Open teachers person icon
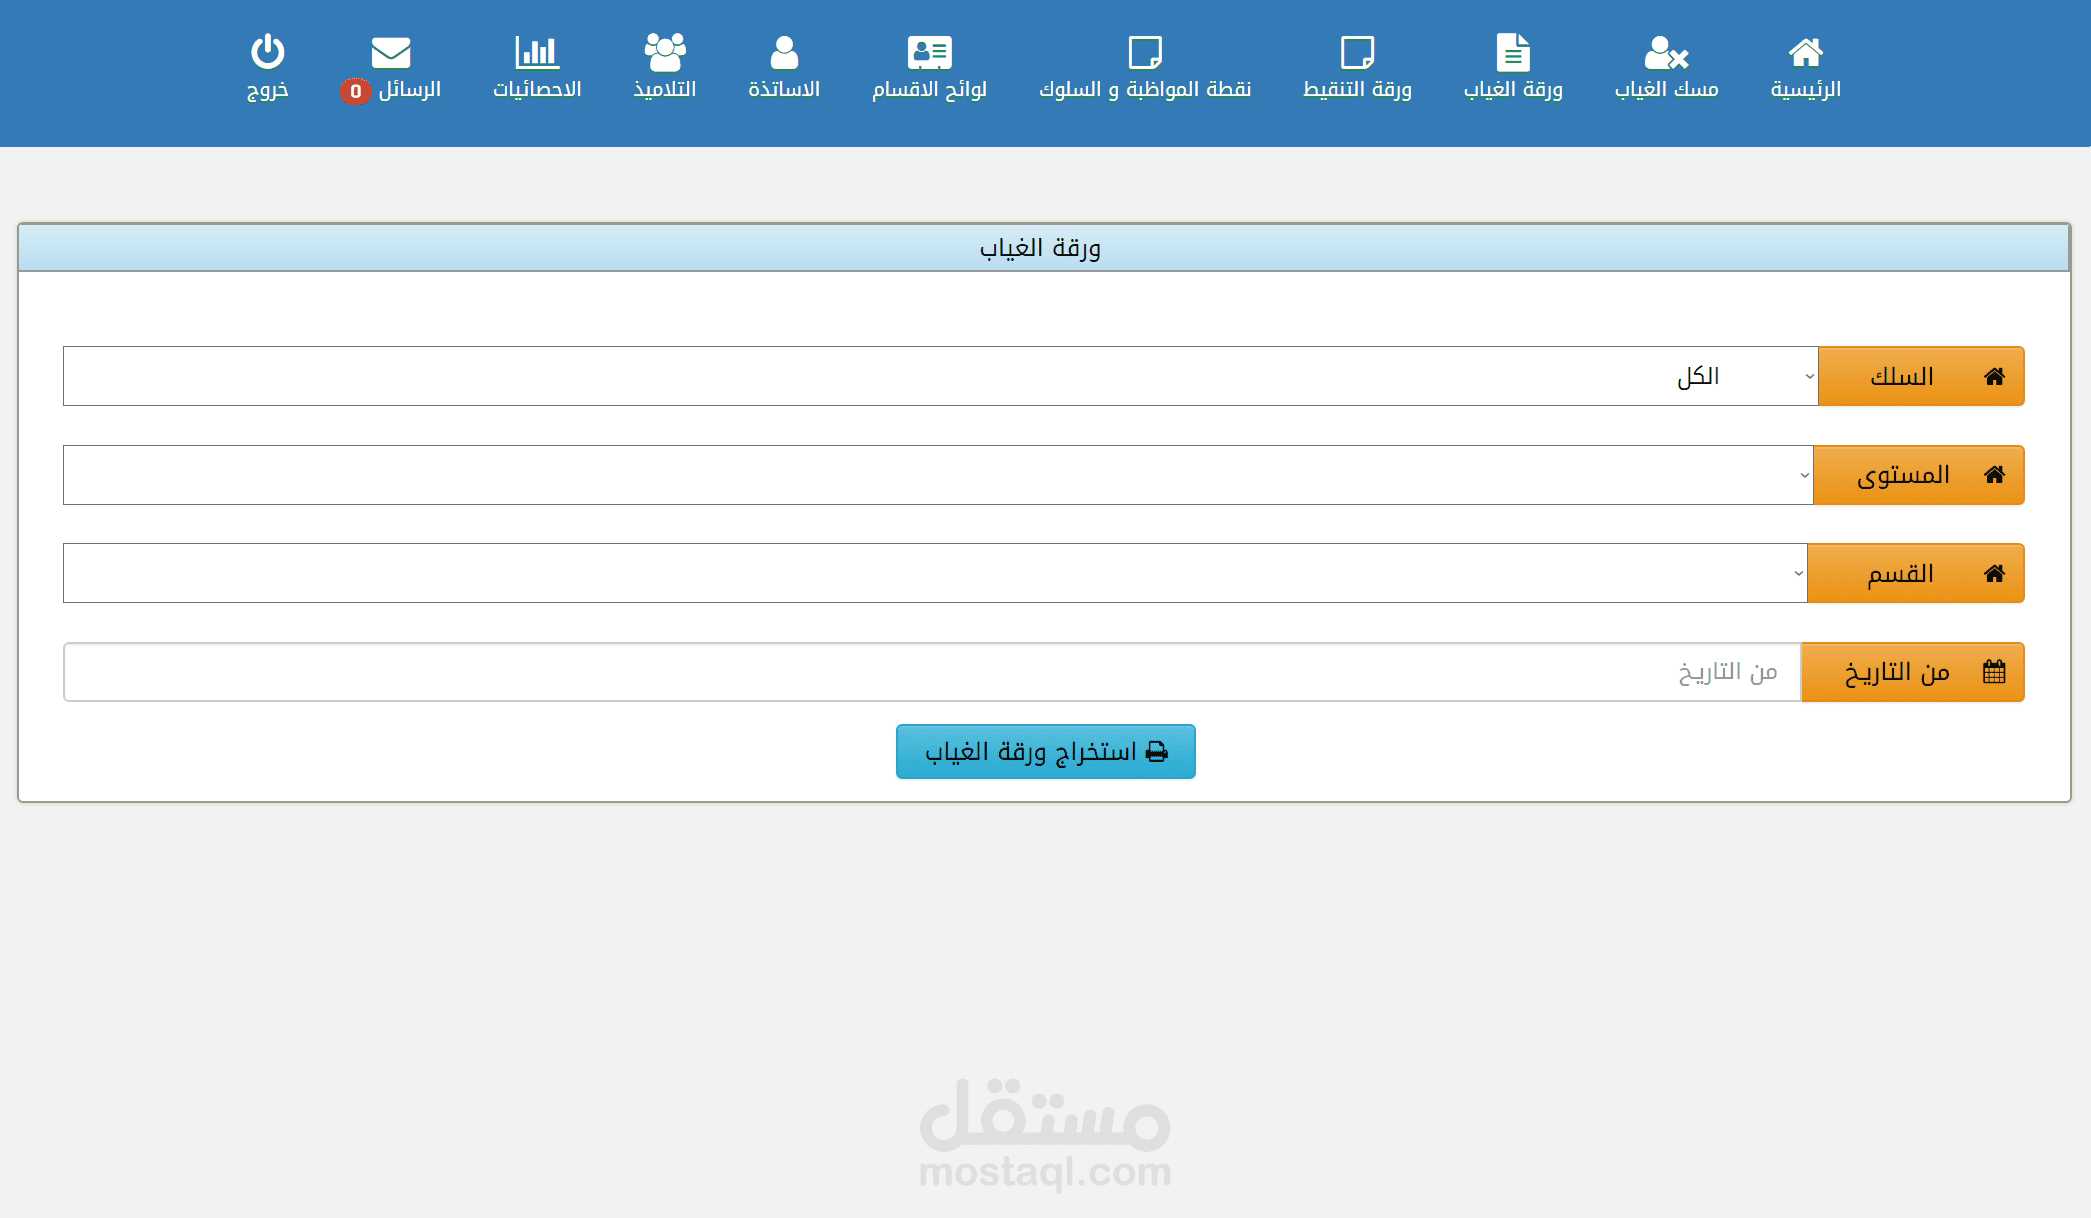 (784, 52)
